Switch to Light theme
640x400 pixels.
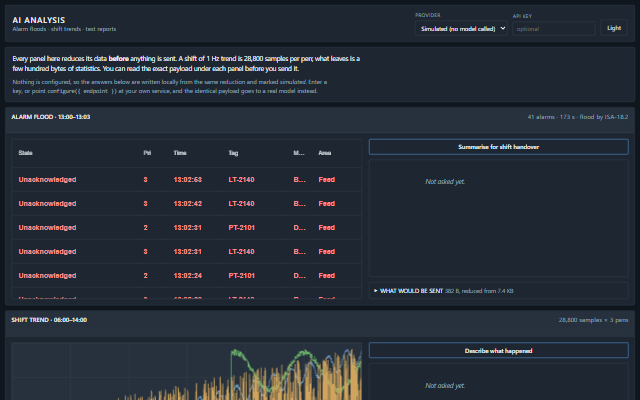[613, 28]
